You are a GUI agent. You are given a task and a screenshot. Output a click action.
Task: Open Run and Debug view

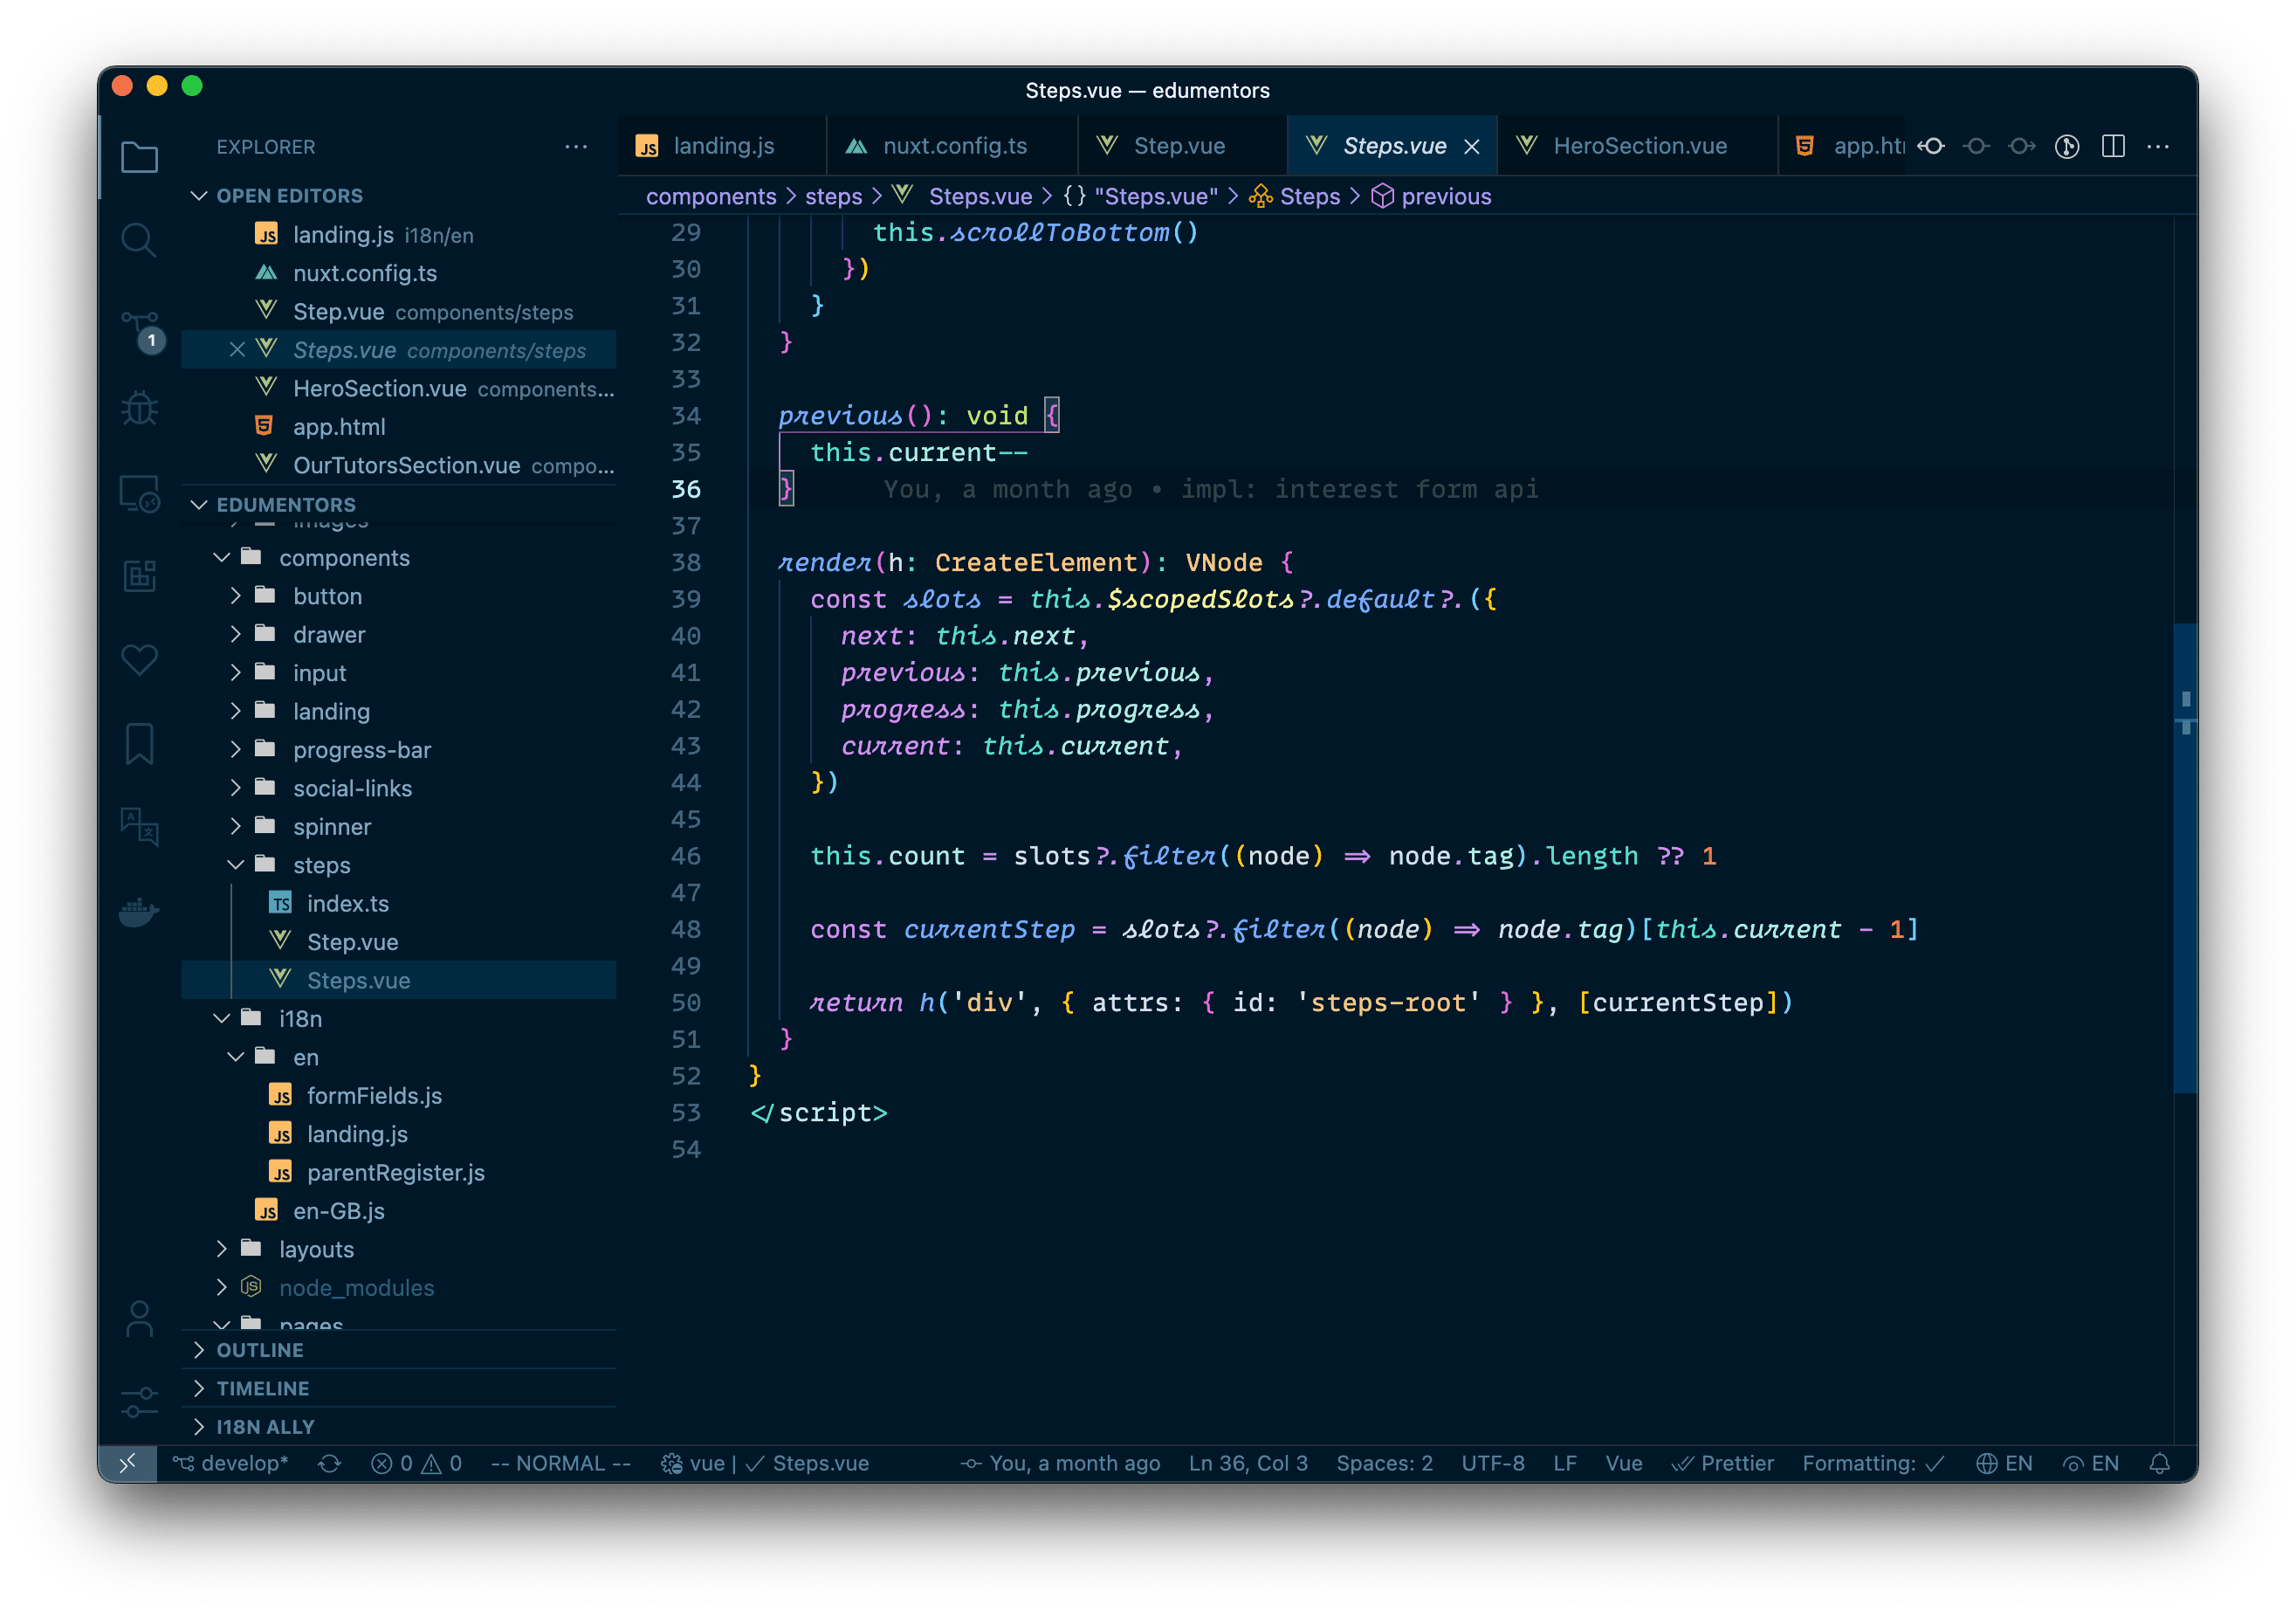click(139, 408)
